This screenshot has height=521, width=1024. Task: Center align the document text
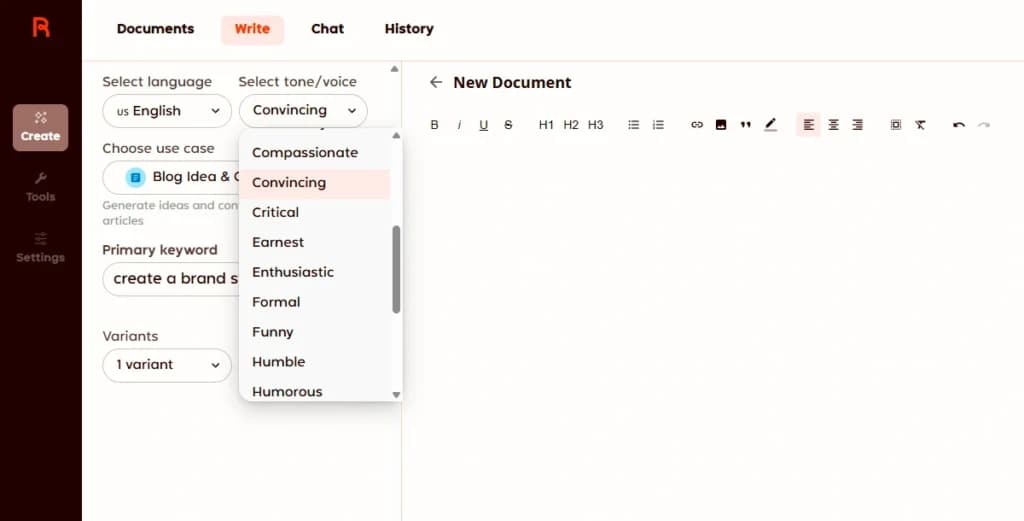(833, 125)
